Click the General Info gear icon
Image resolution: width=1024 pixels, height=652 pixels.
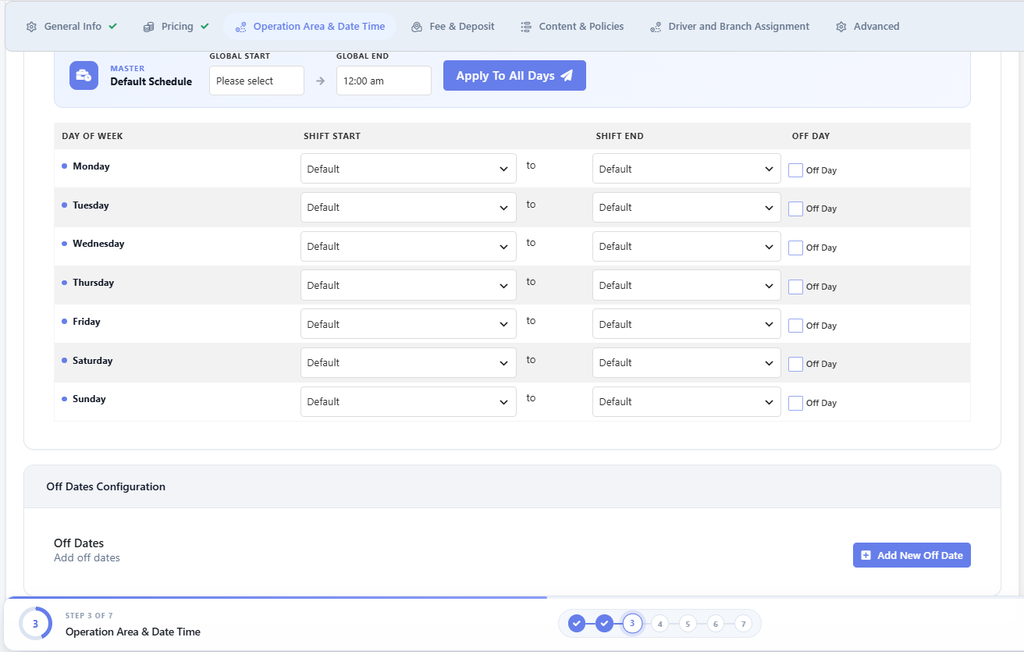pyautogui.click(x=31, y=27)
